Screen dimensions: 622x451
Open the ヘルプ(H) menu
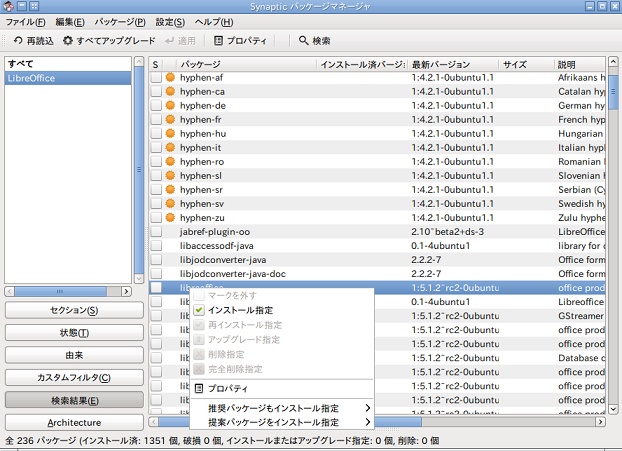pos(214,22)
